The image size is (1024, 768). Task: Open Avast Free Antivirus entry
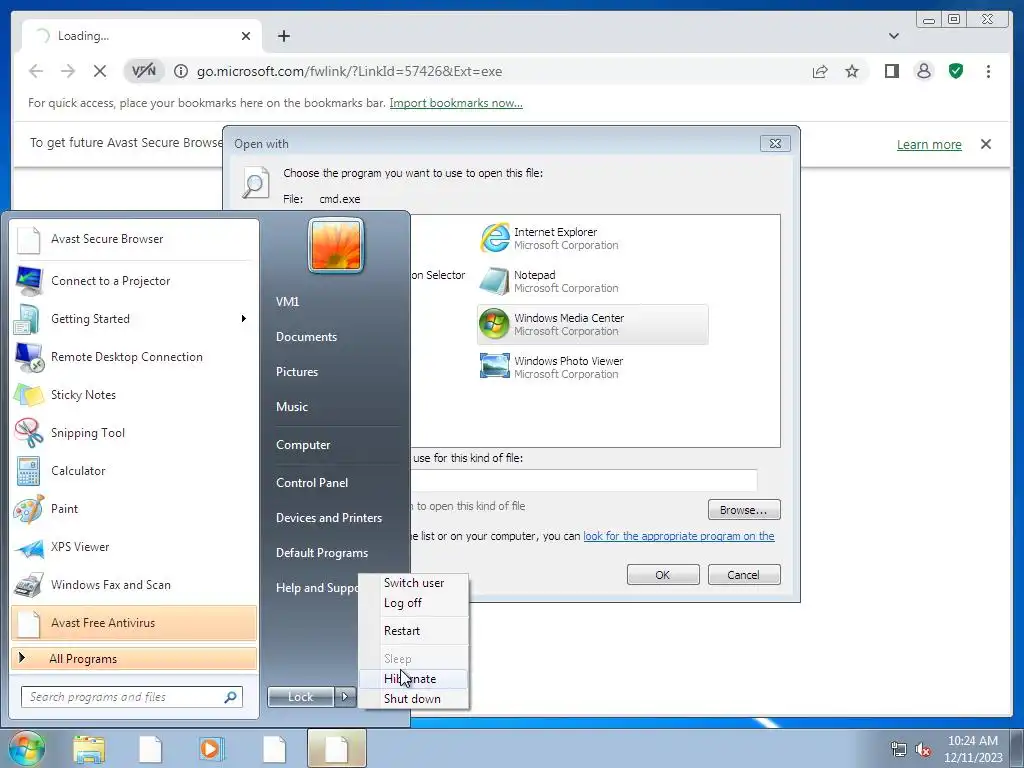134,622
